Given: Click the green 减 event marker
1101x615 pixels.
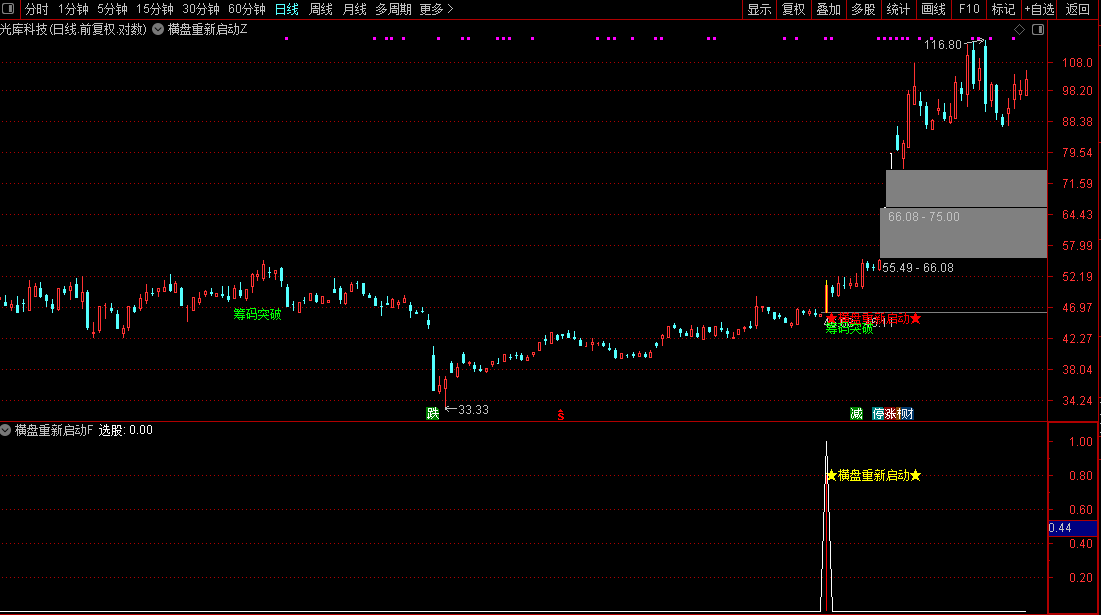Looking at the screenshot, I should 856,414.
